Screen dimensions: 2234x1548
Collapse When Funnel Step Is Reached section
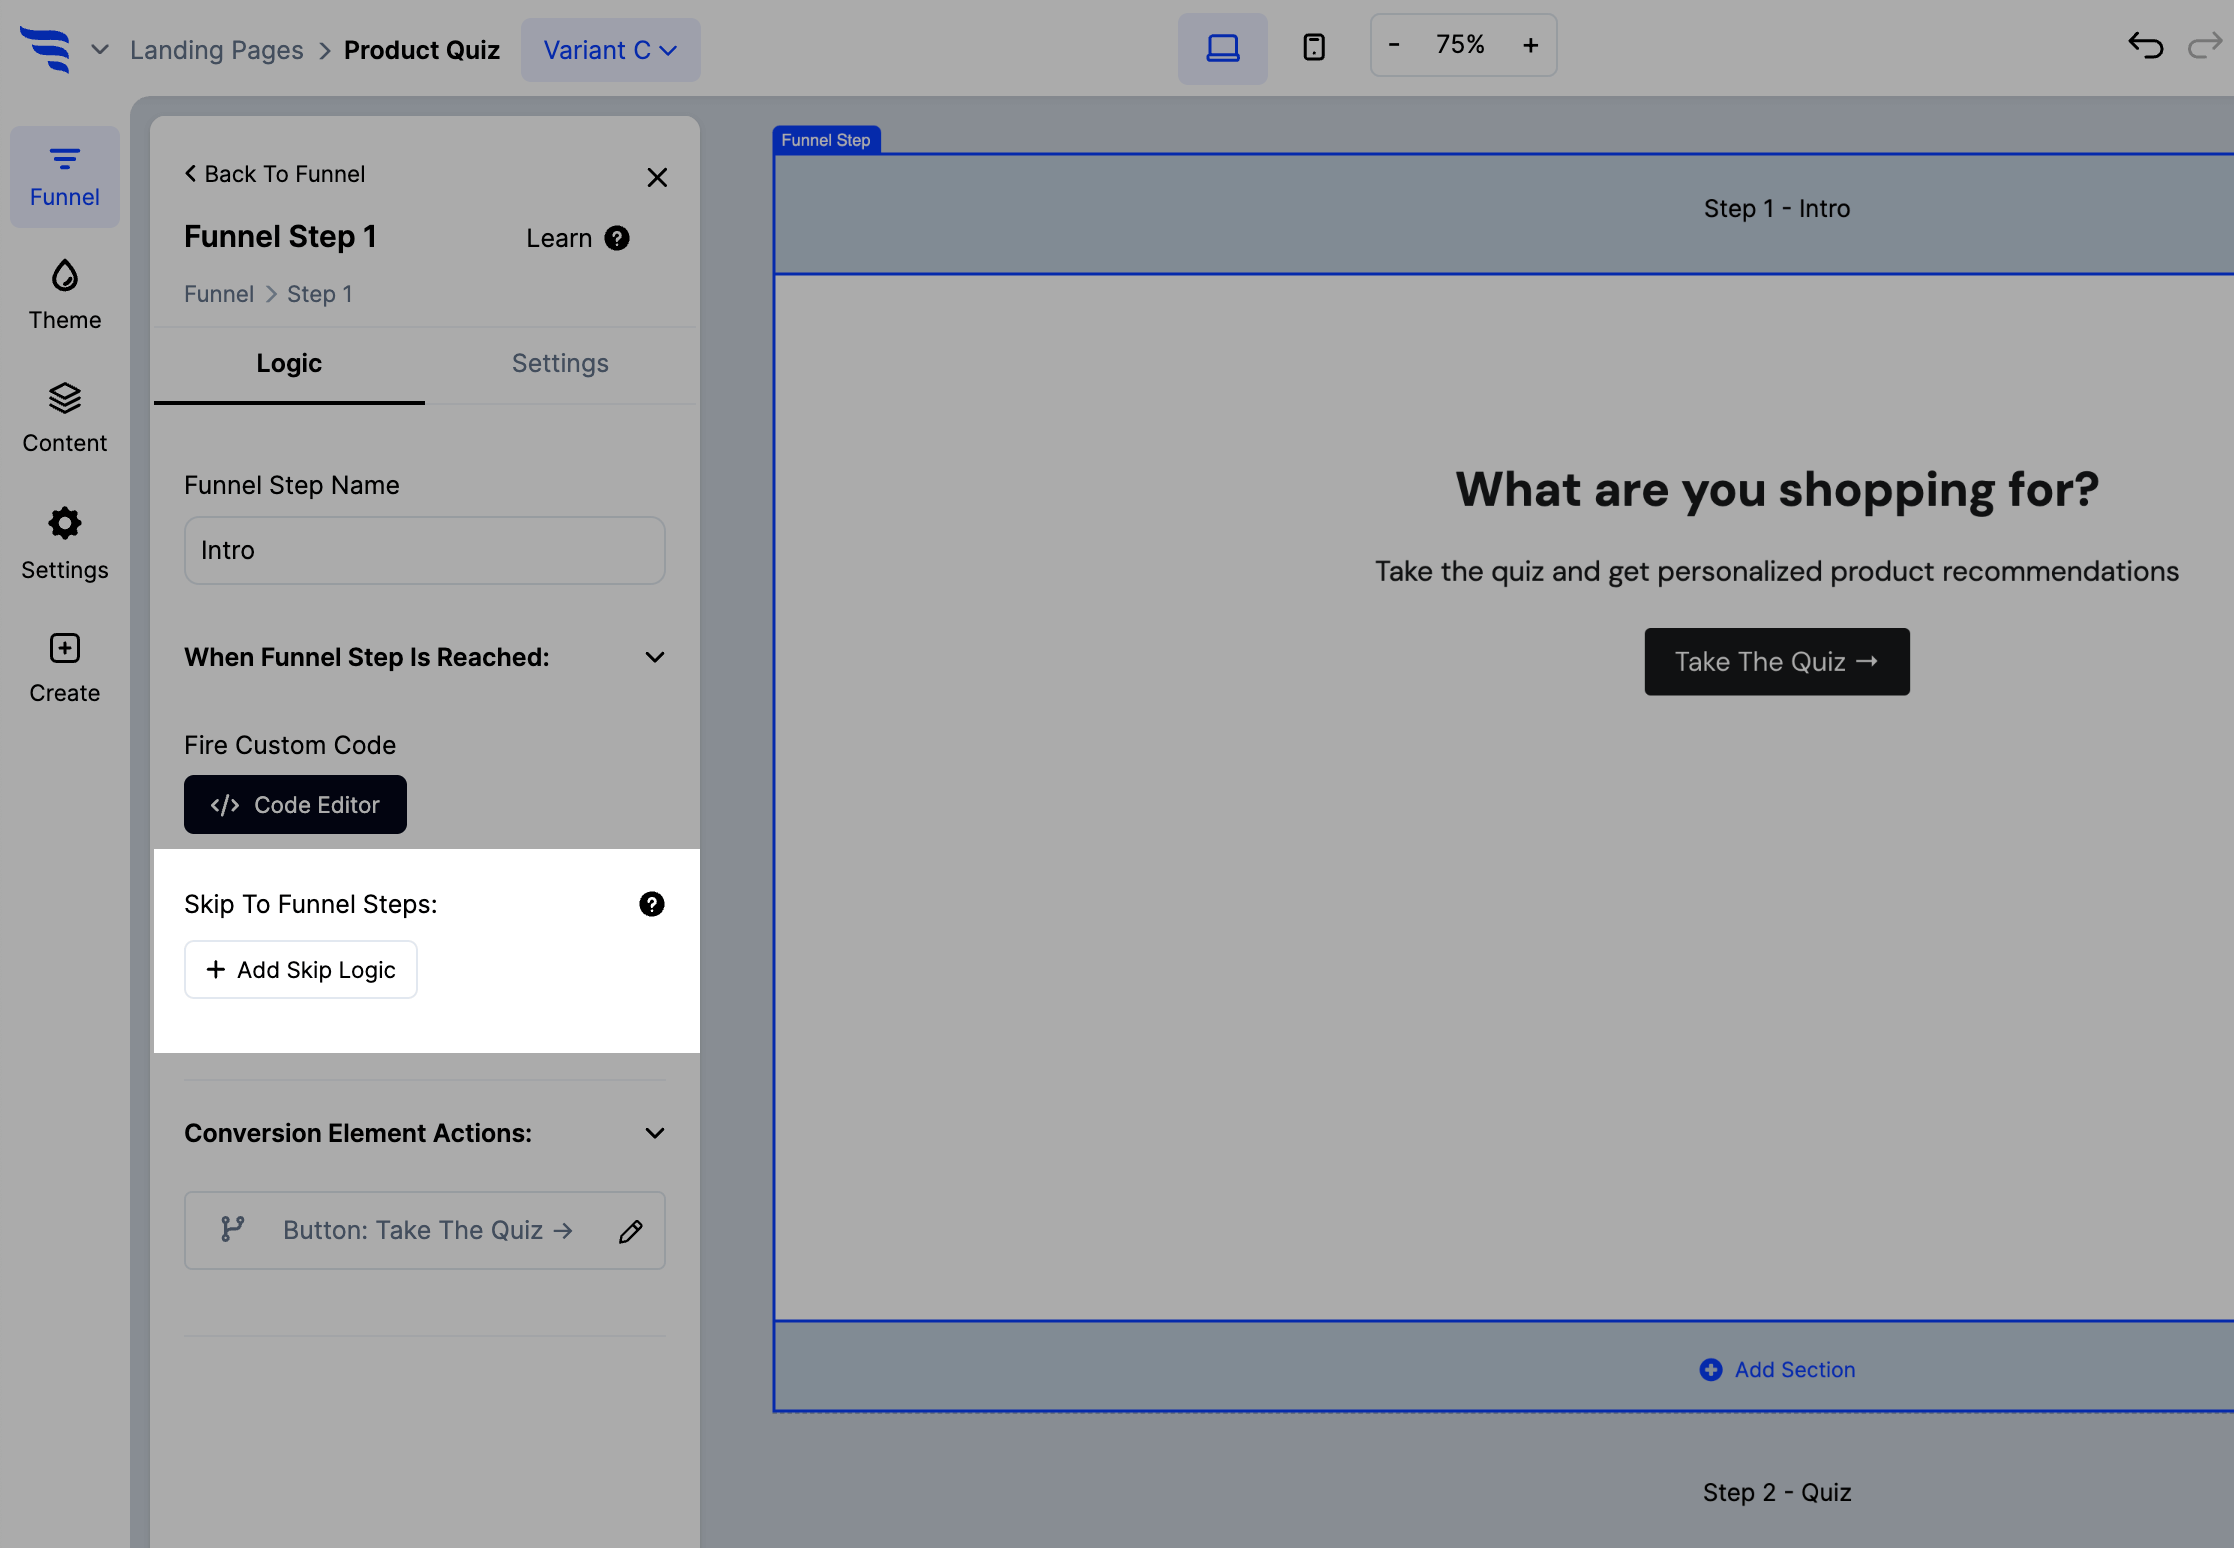pyautogui.click(x=655, y=657)
